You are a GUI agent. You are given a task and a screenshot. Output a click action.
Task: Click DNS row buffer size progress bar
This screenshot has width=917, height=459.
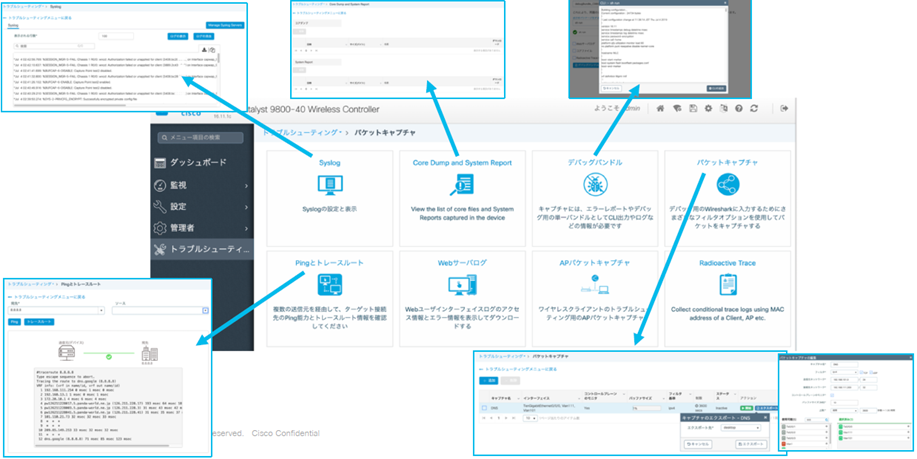pos(645,408)
